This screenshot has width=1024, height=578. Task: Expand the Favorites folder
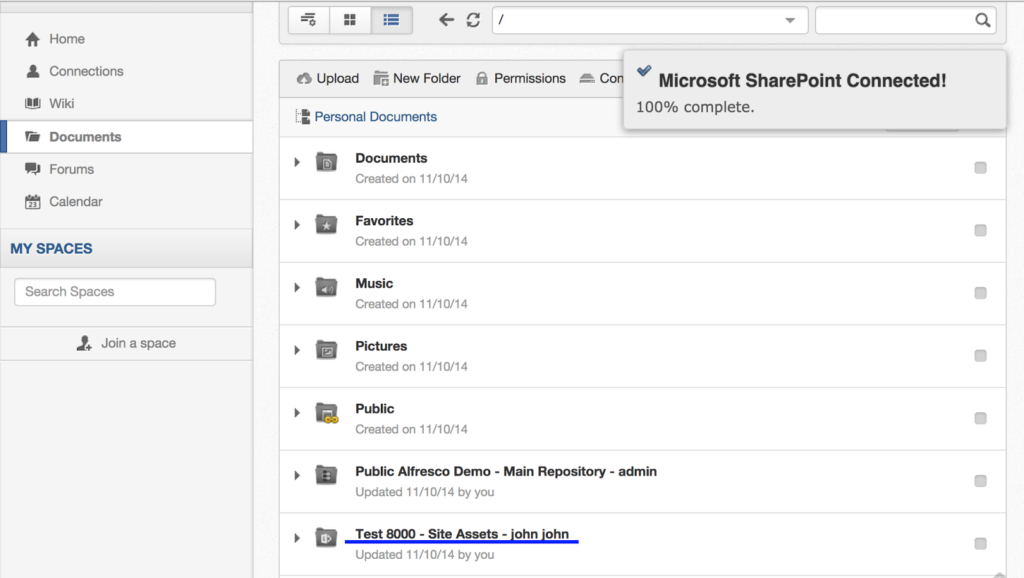[297, 225]
